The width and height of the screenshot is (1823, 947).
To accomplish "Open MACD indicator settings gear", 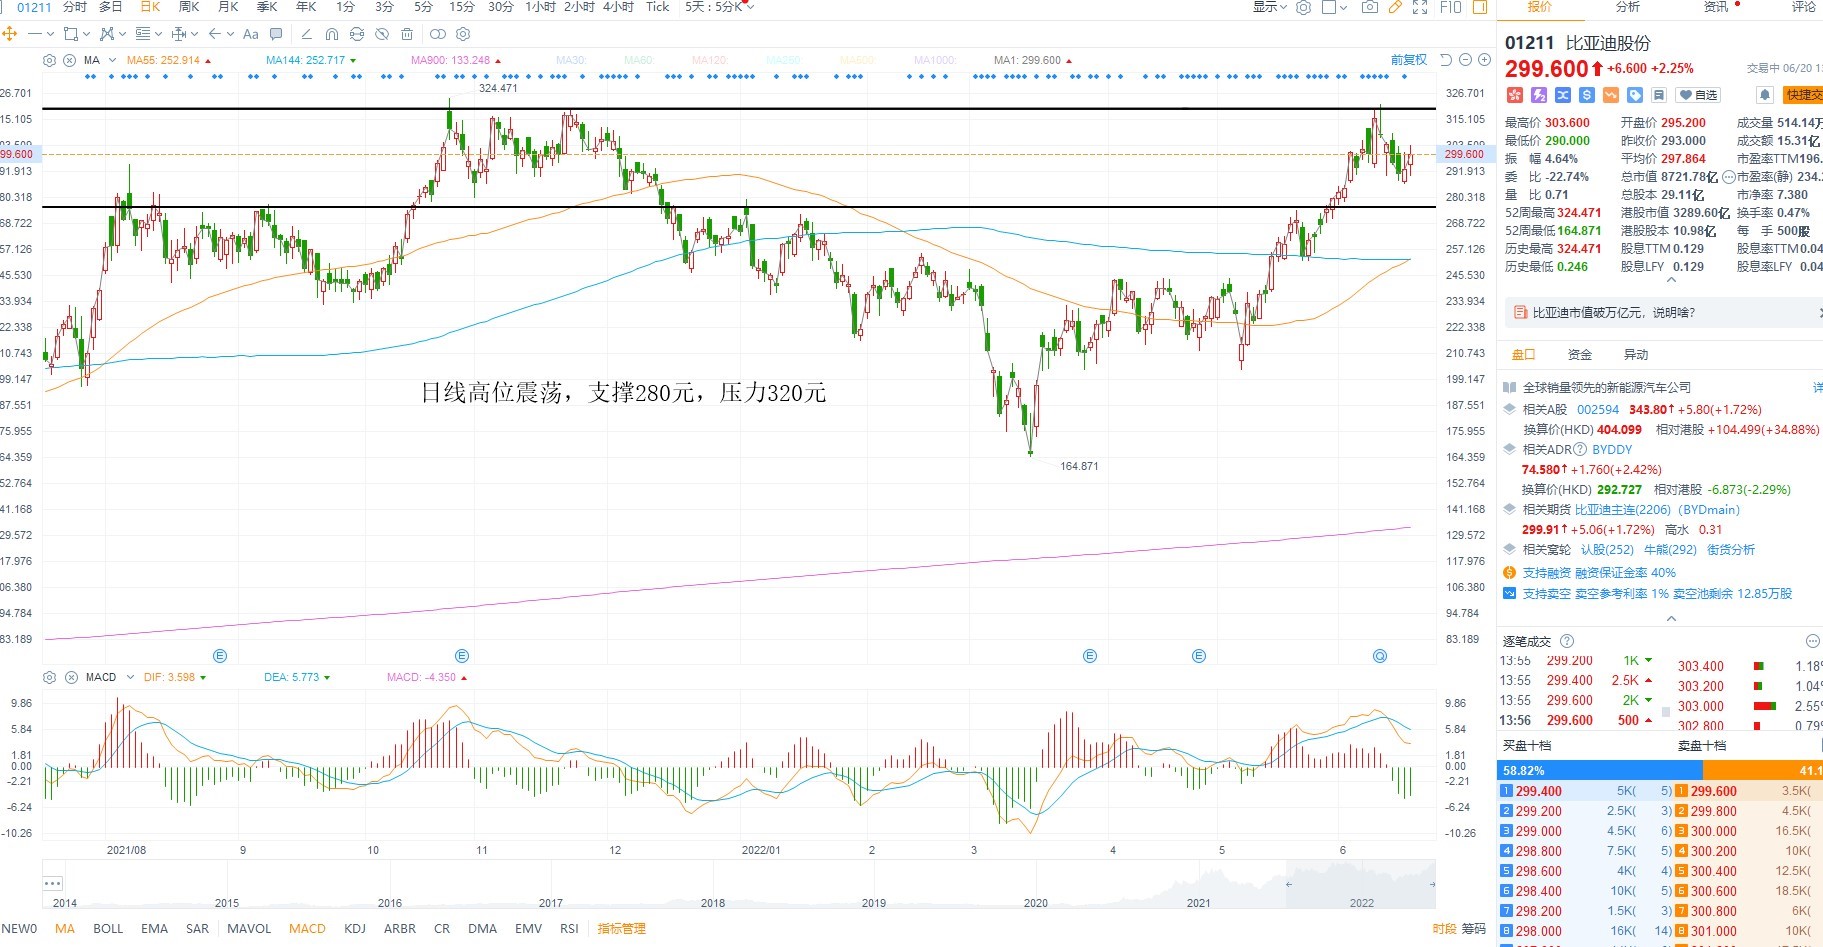I will tap(50, 677).
